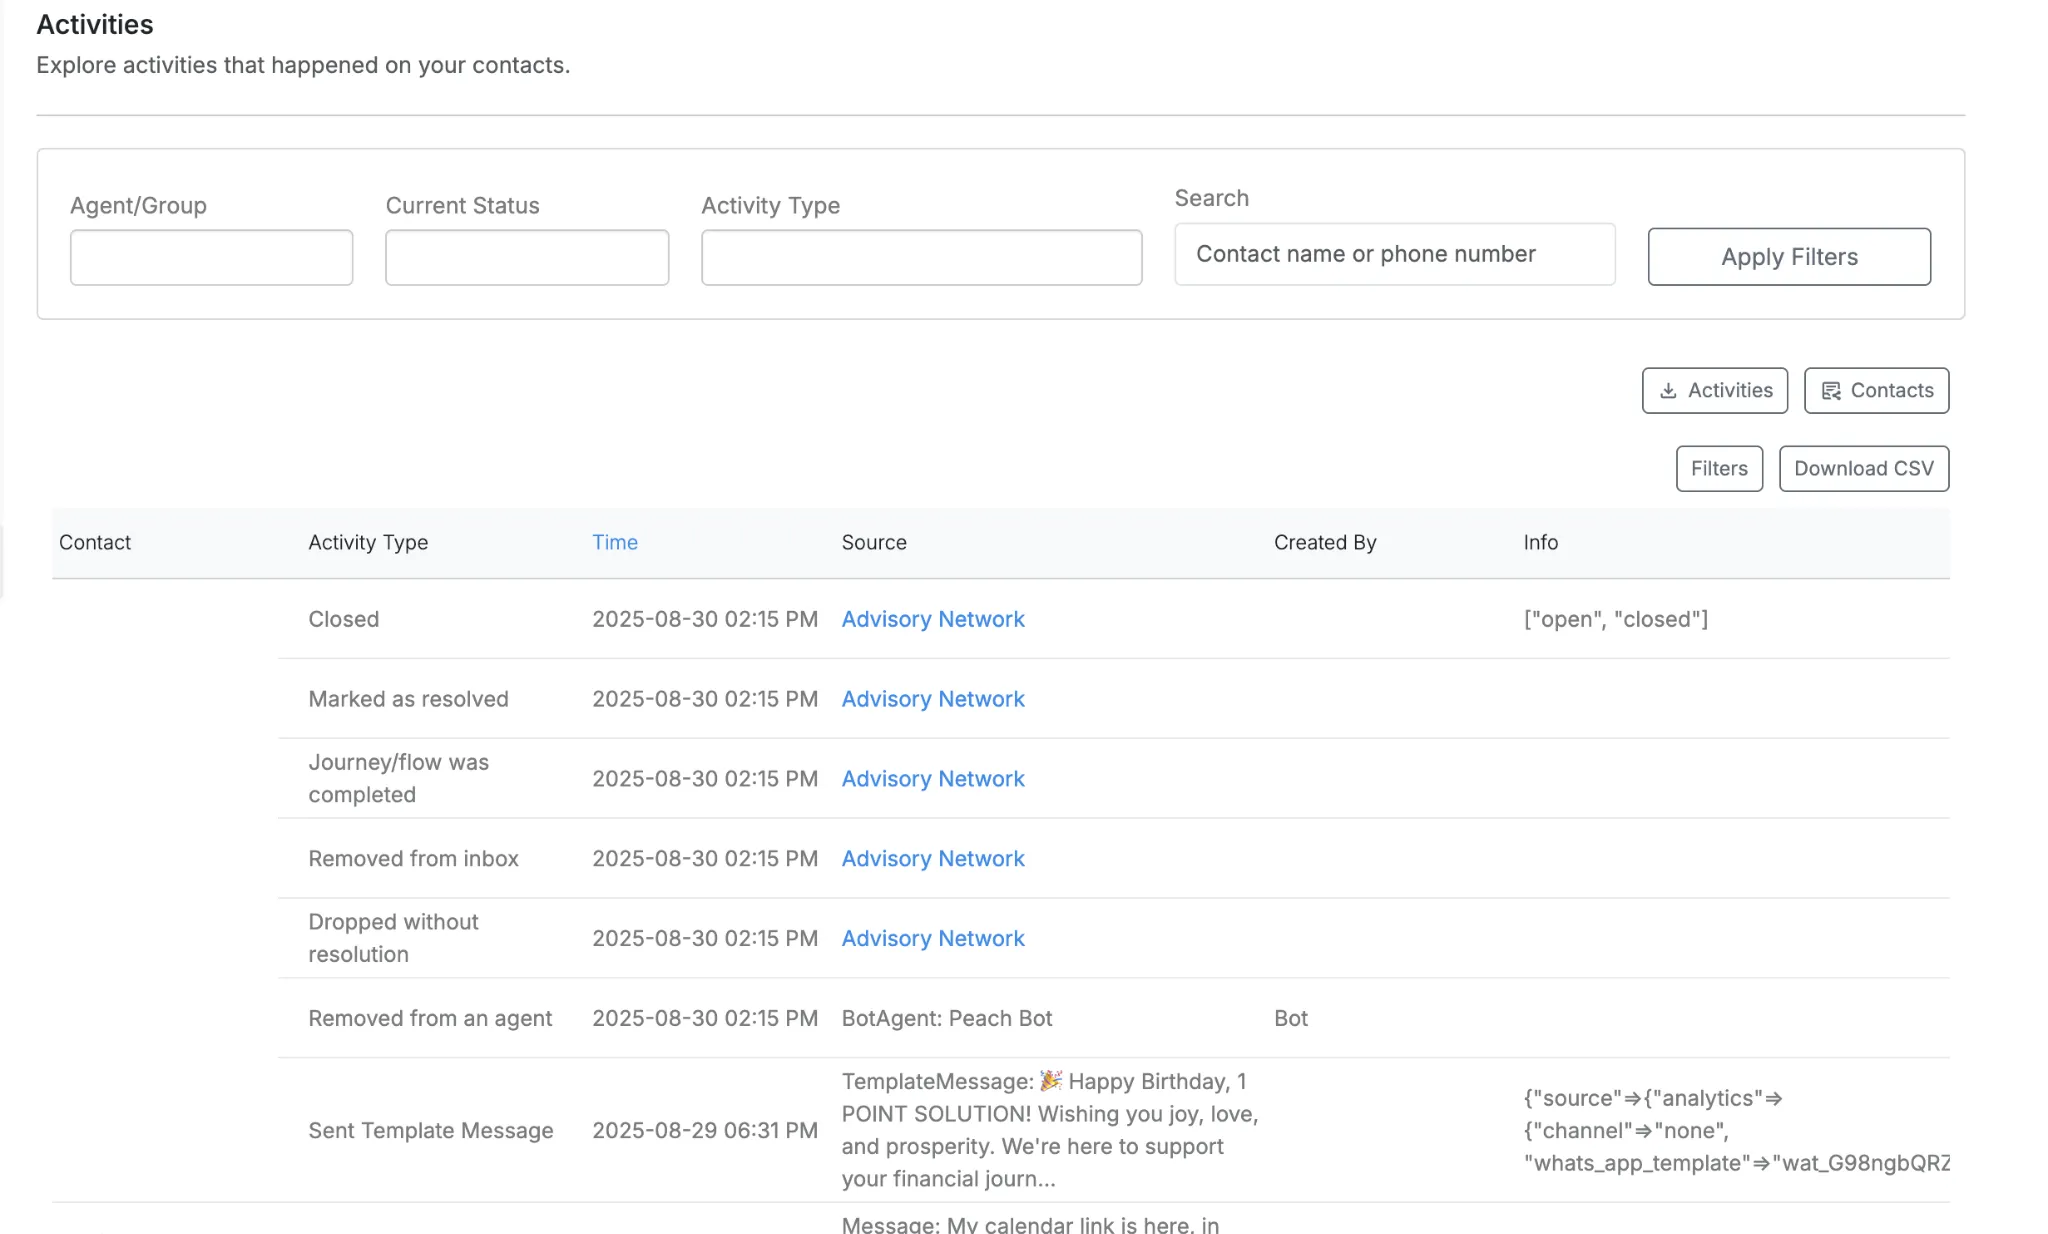
Task: Open Advisory Network link in the Closed row
Action: click(932, 619)
